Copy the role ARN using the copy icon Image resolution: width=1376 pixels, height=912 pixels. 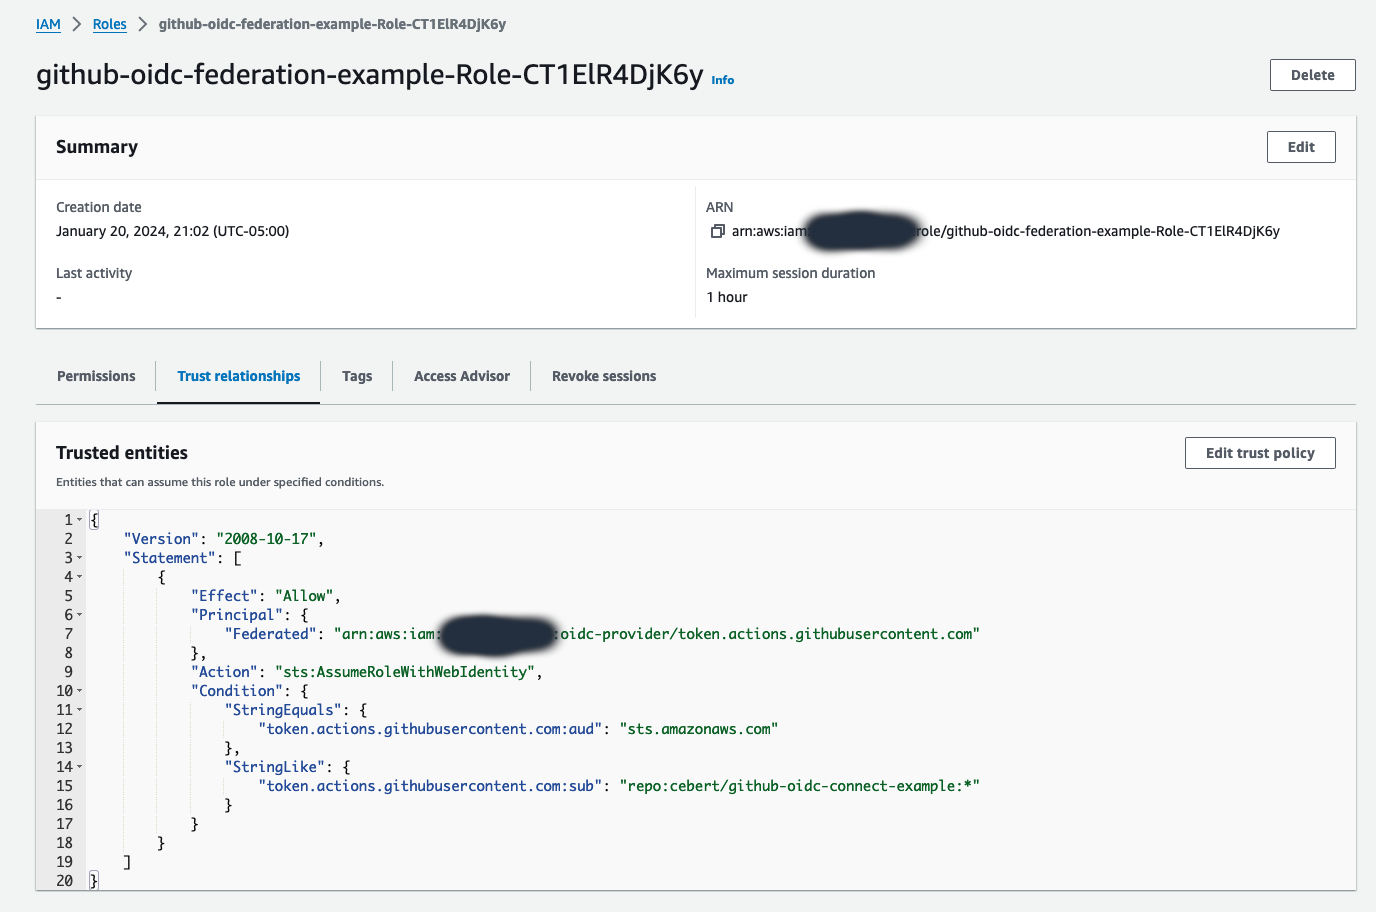coord(717,230)
